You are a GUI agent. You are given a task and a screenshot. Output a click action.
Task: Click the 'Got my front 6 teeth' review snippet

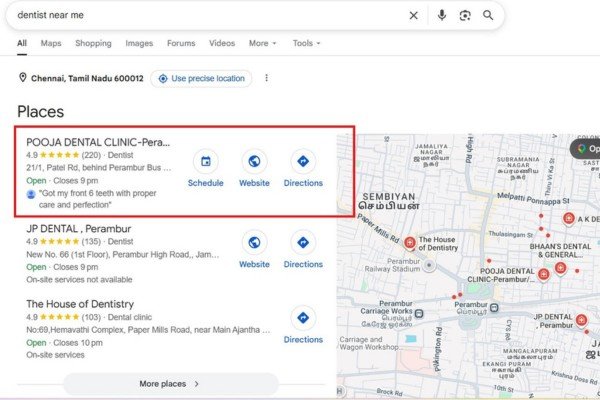click(98, 199)
